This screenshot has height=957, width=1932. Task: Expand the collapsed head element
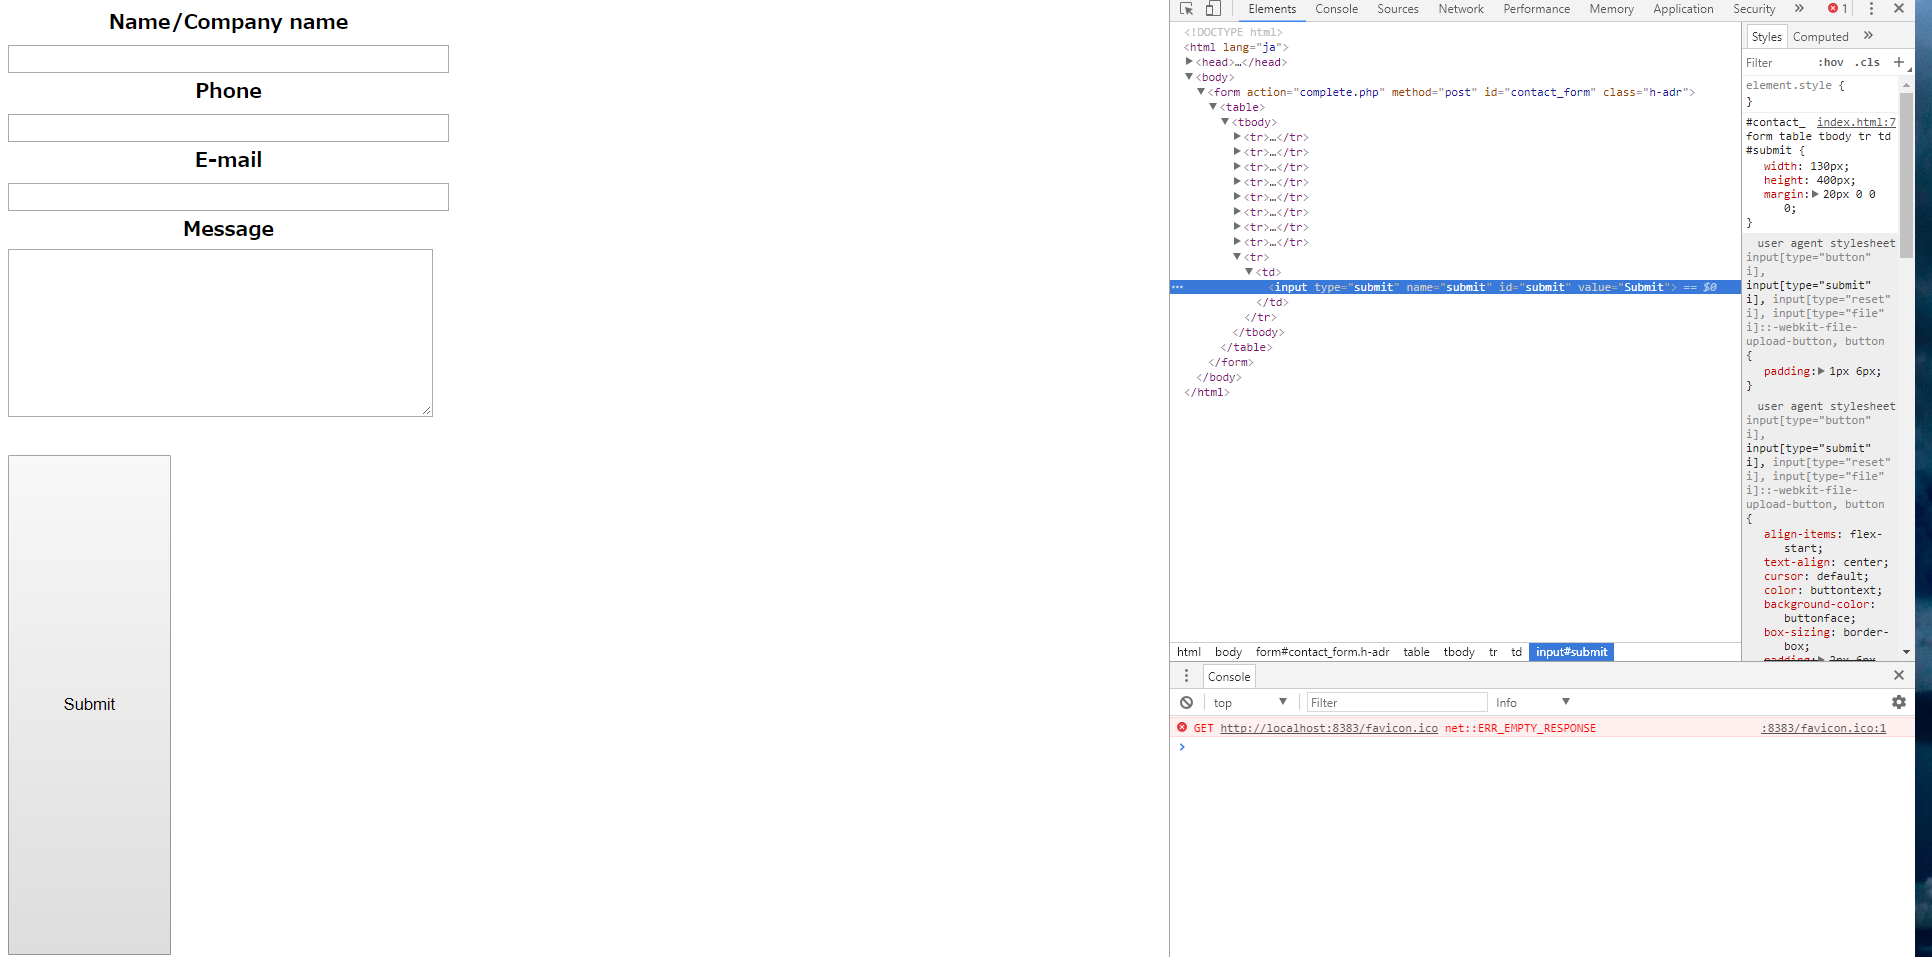1189,62
